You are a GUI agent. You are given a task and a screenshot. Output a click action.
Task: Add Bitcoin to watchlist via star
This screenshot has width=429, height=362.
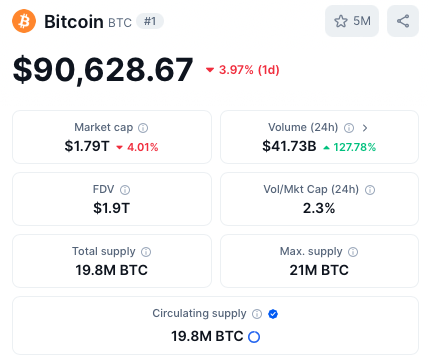pos(352,21)
